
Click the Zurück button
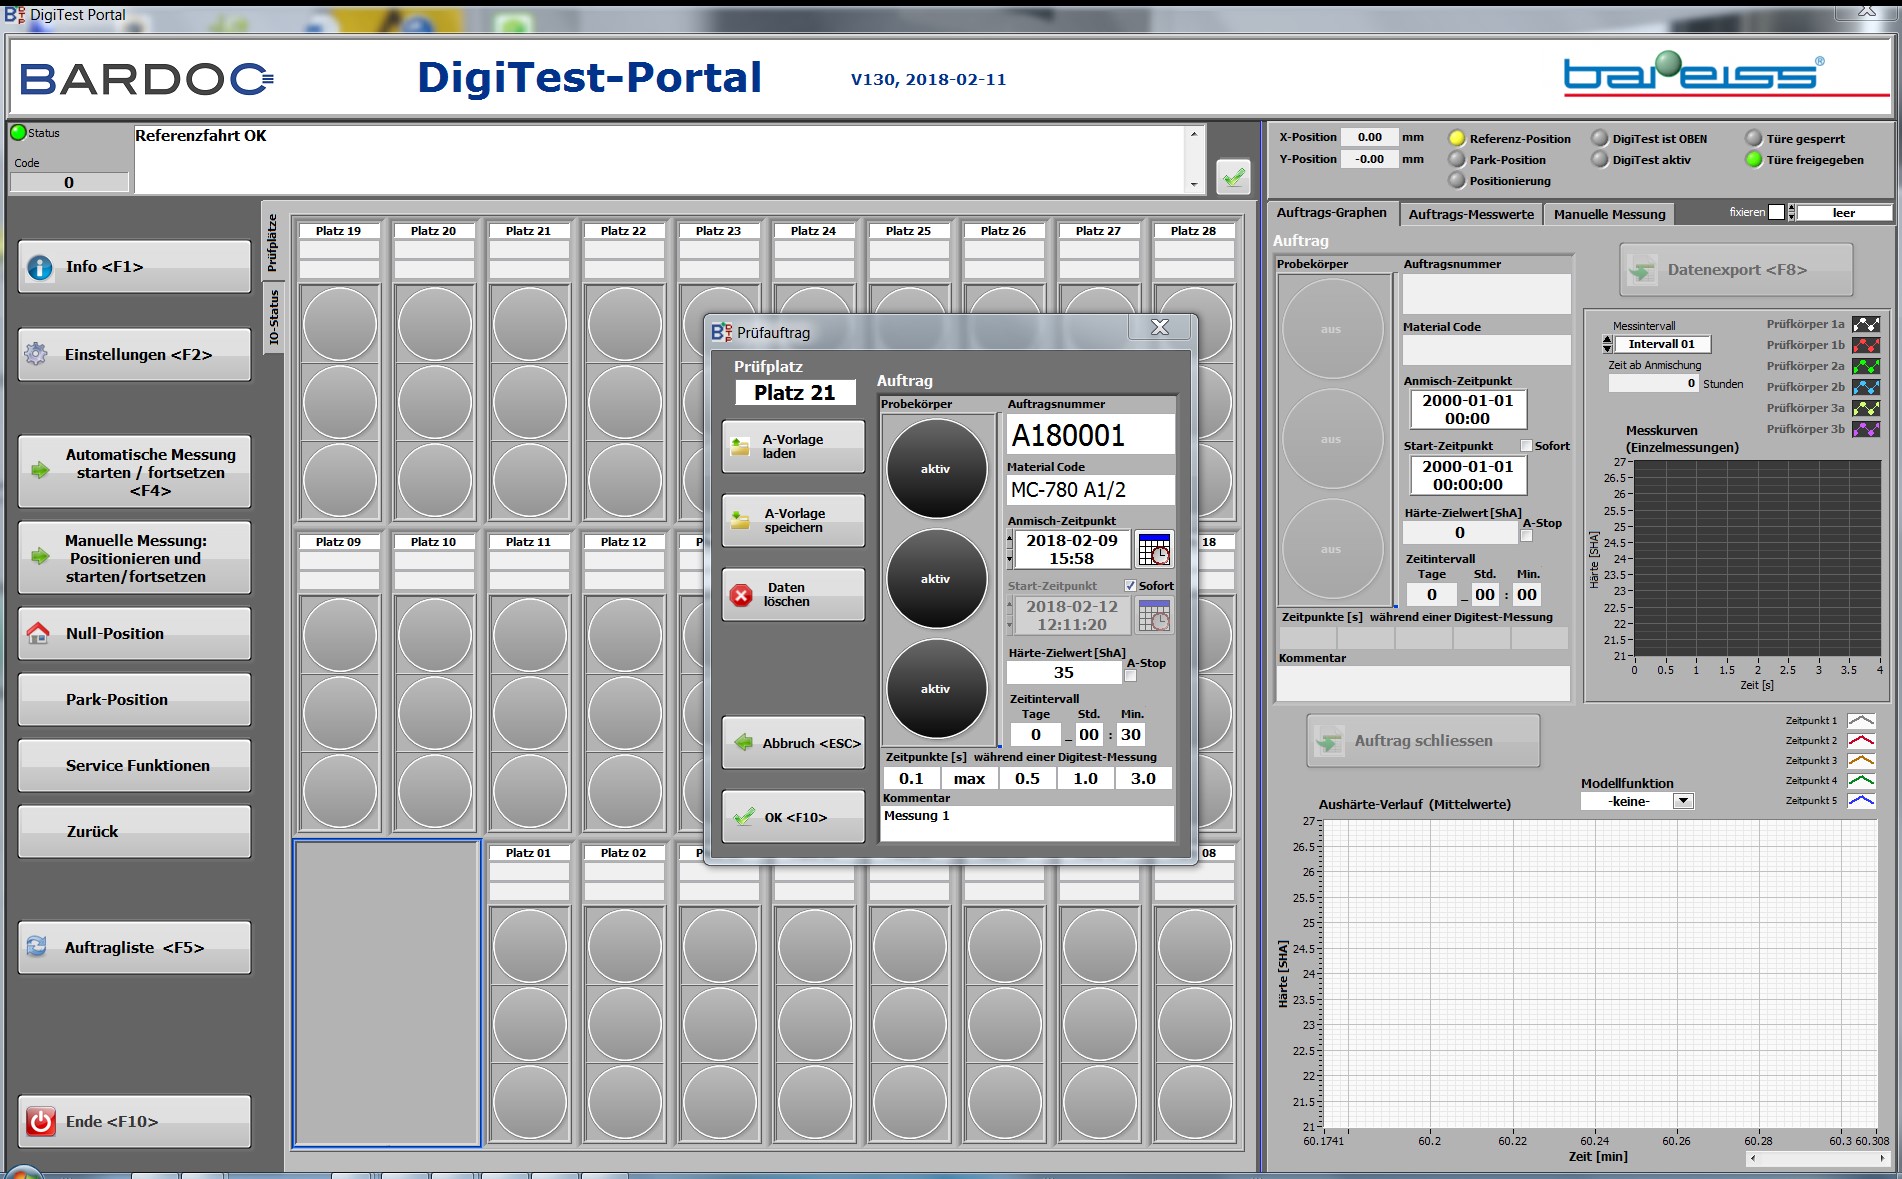[134, 832]
